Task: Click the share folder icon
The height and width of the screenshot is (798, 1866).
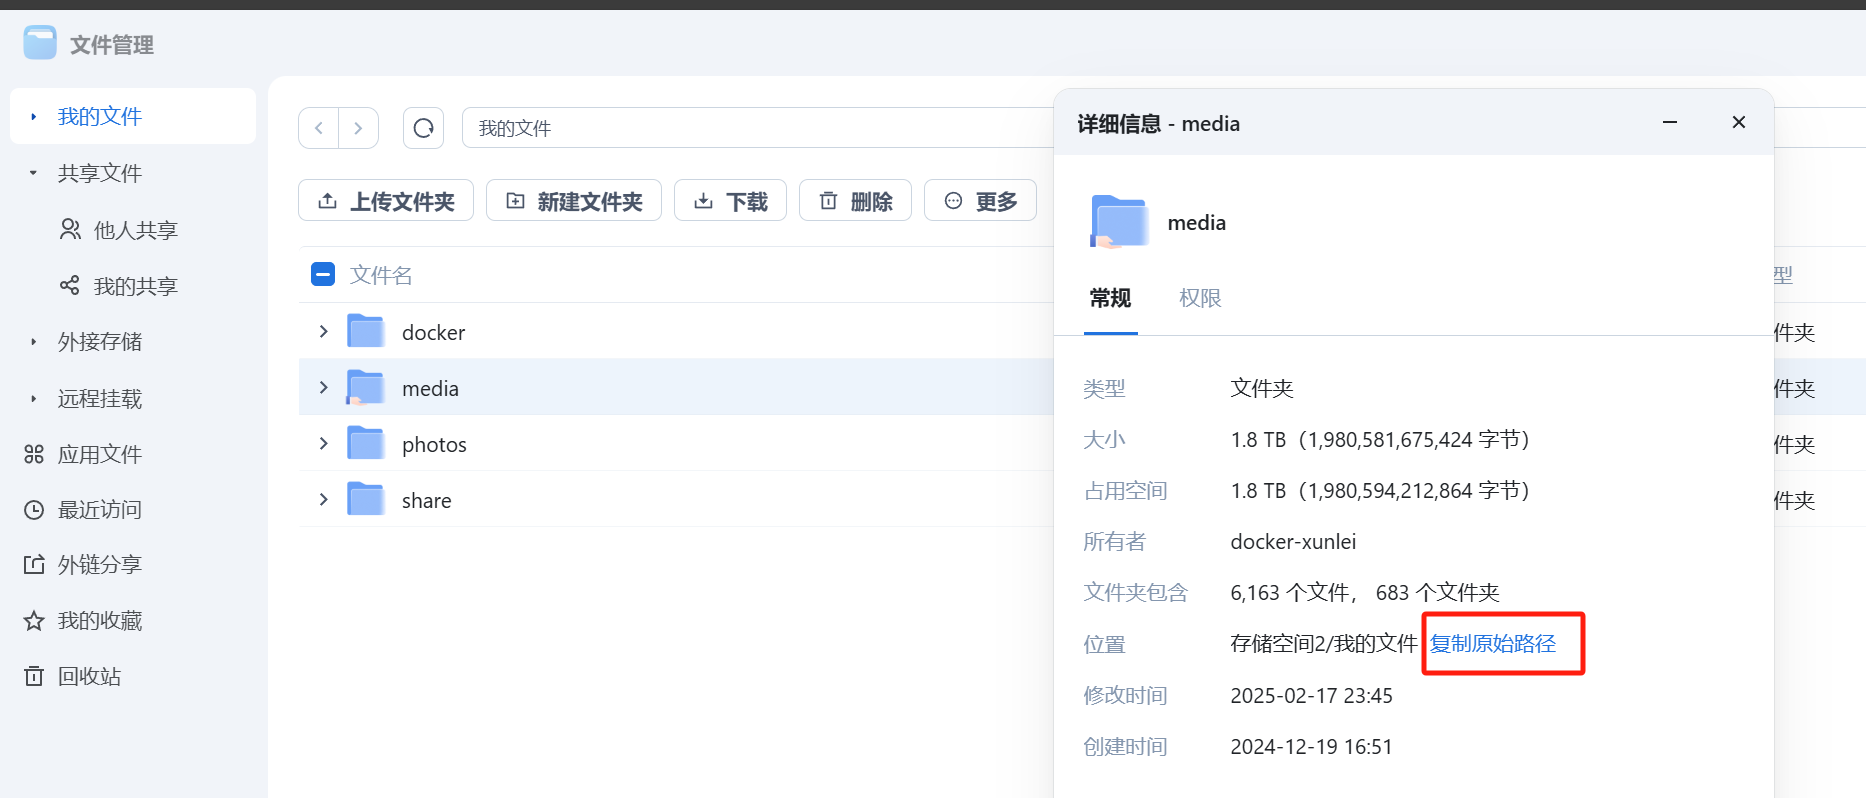Action: point(365,499)
